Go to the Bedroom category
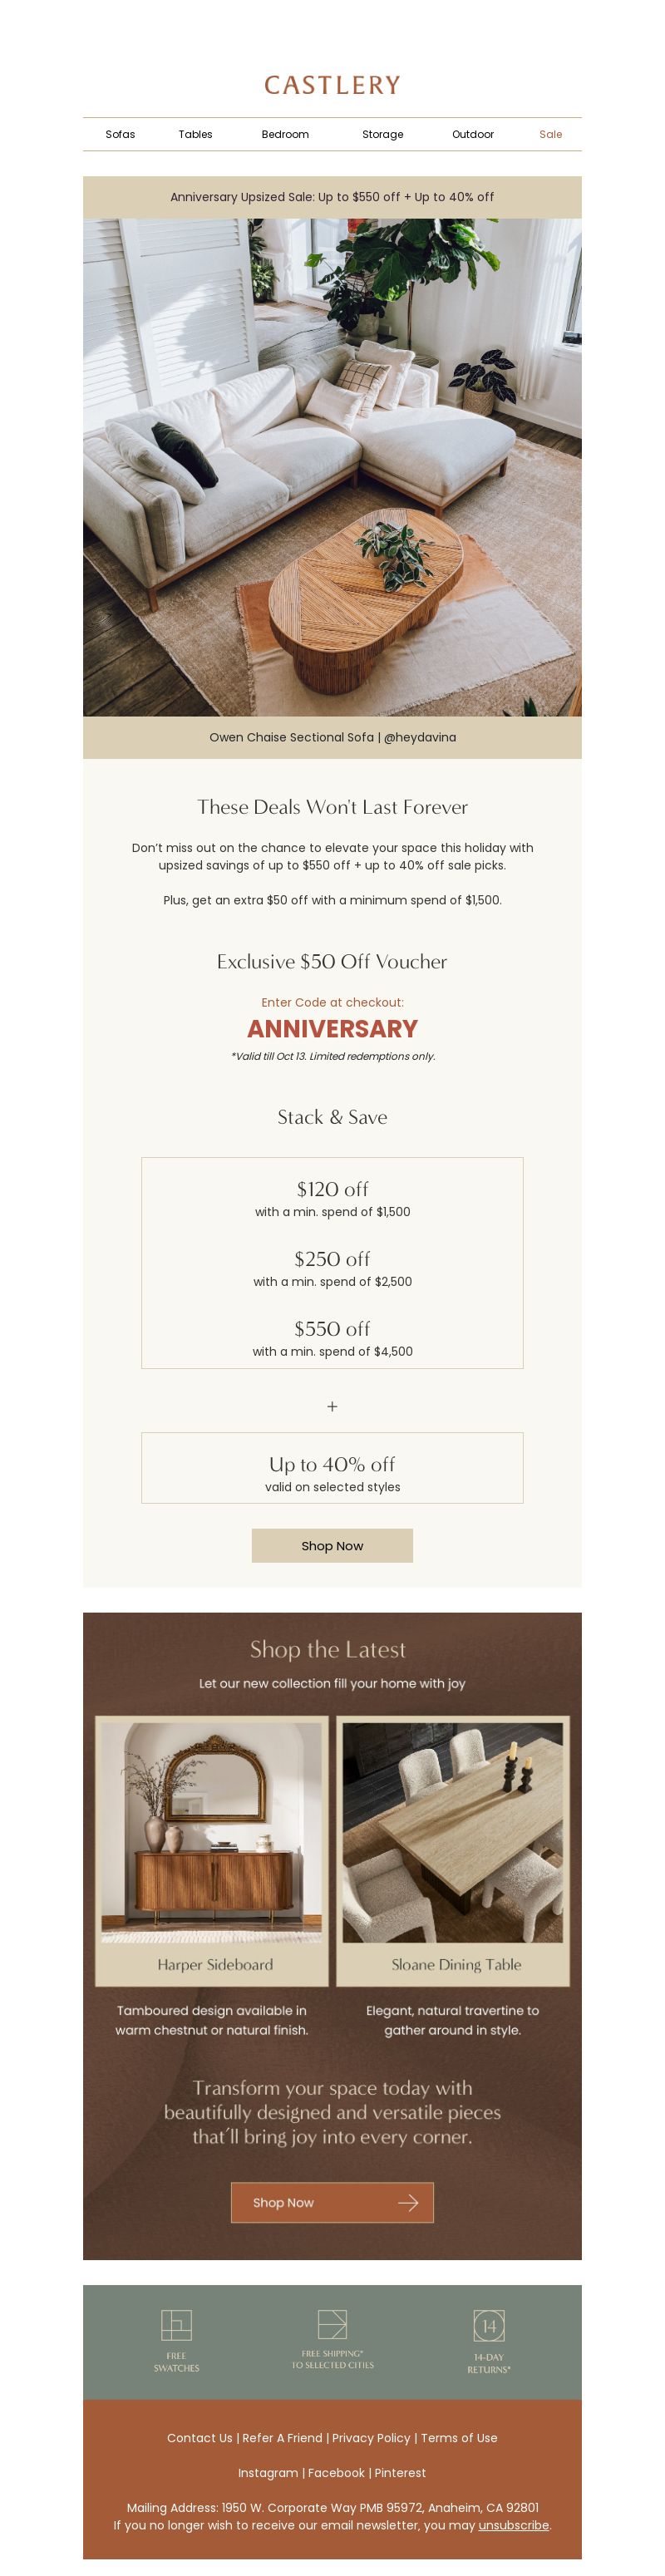665x2576 pixels. (x=285, y=134)
